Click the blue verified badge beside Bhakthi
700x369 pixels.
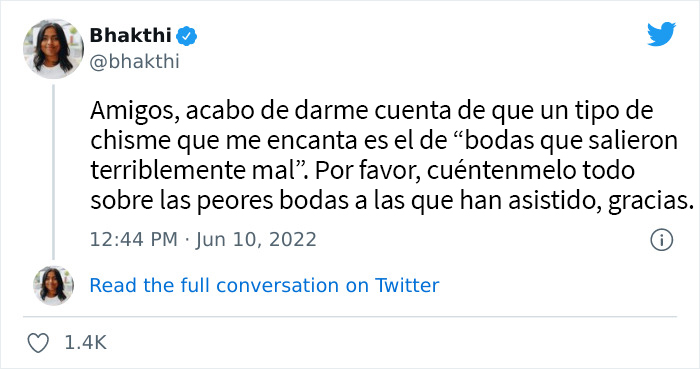(187, 36)
